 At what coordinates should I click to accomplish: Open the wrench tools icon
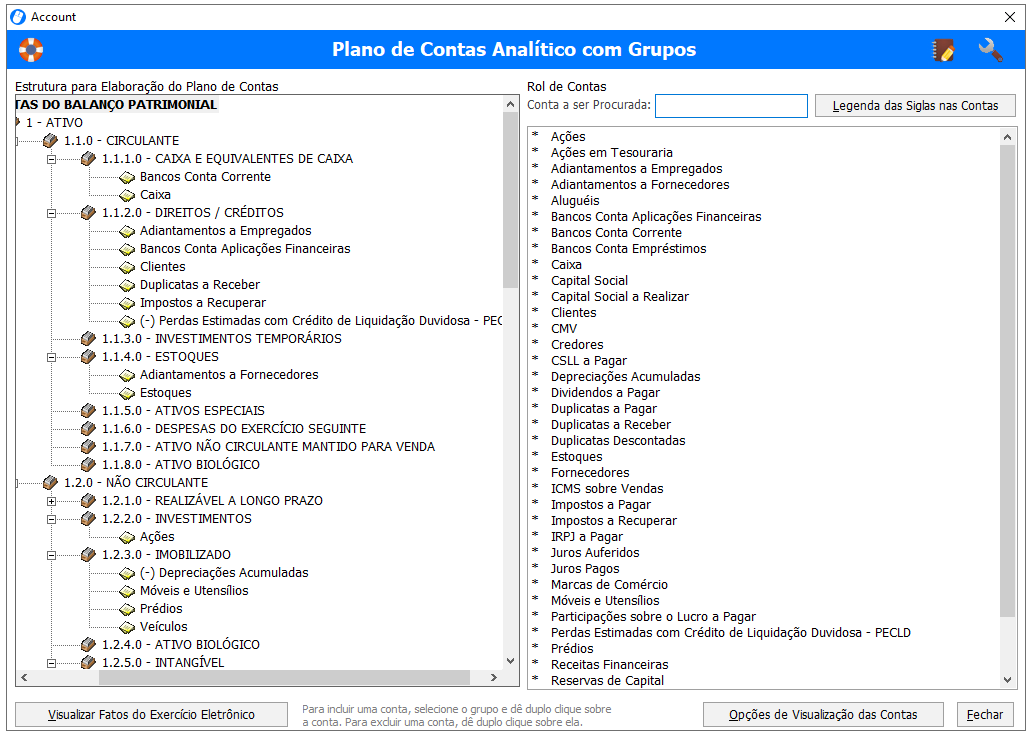[990, 50]
